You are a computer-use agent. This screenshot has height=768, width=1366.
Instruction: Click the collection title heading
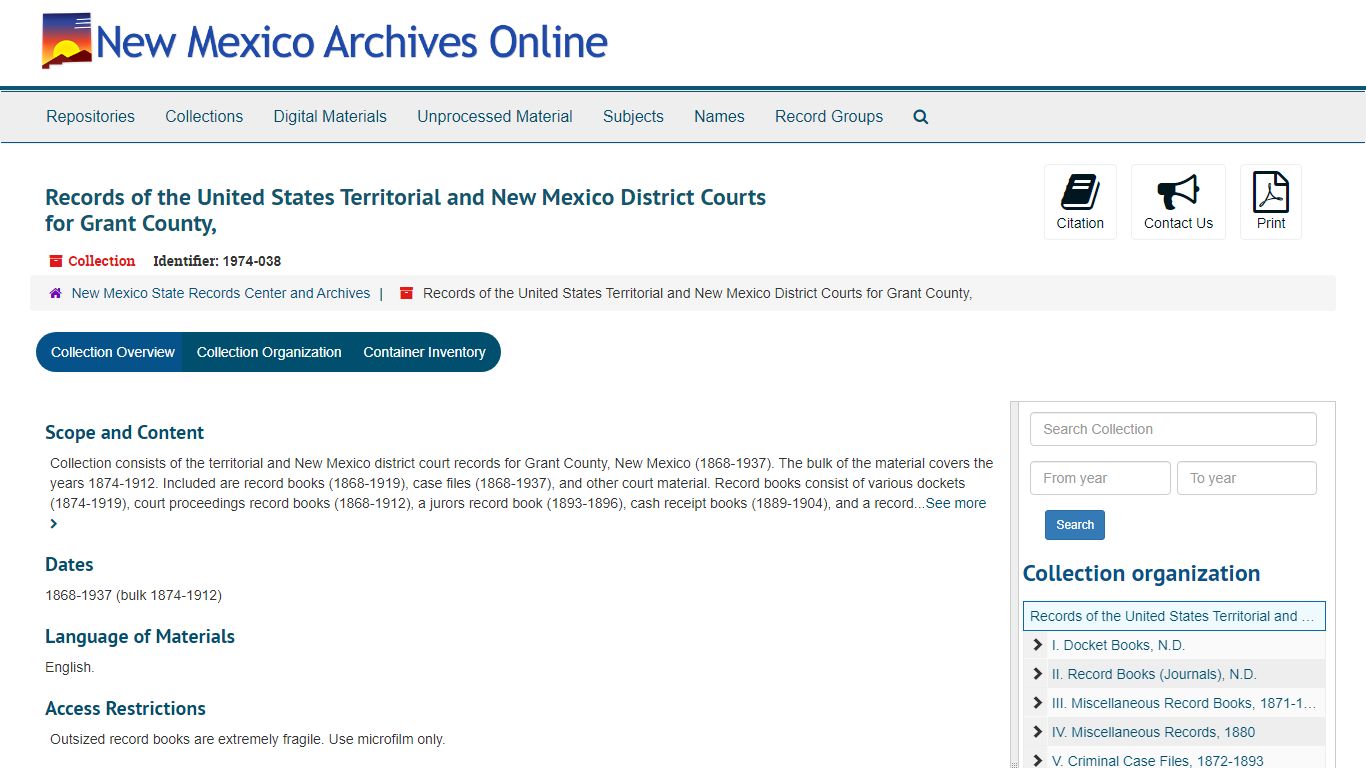pos(405,210)
